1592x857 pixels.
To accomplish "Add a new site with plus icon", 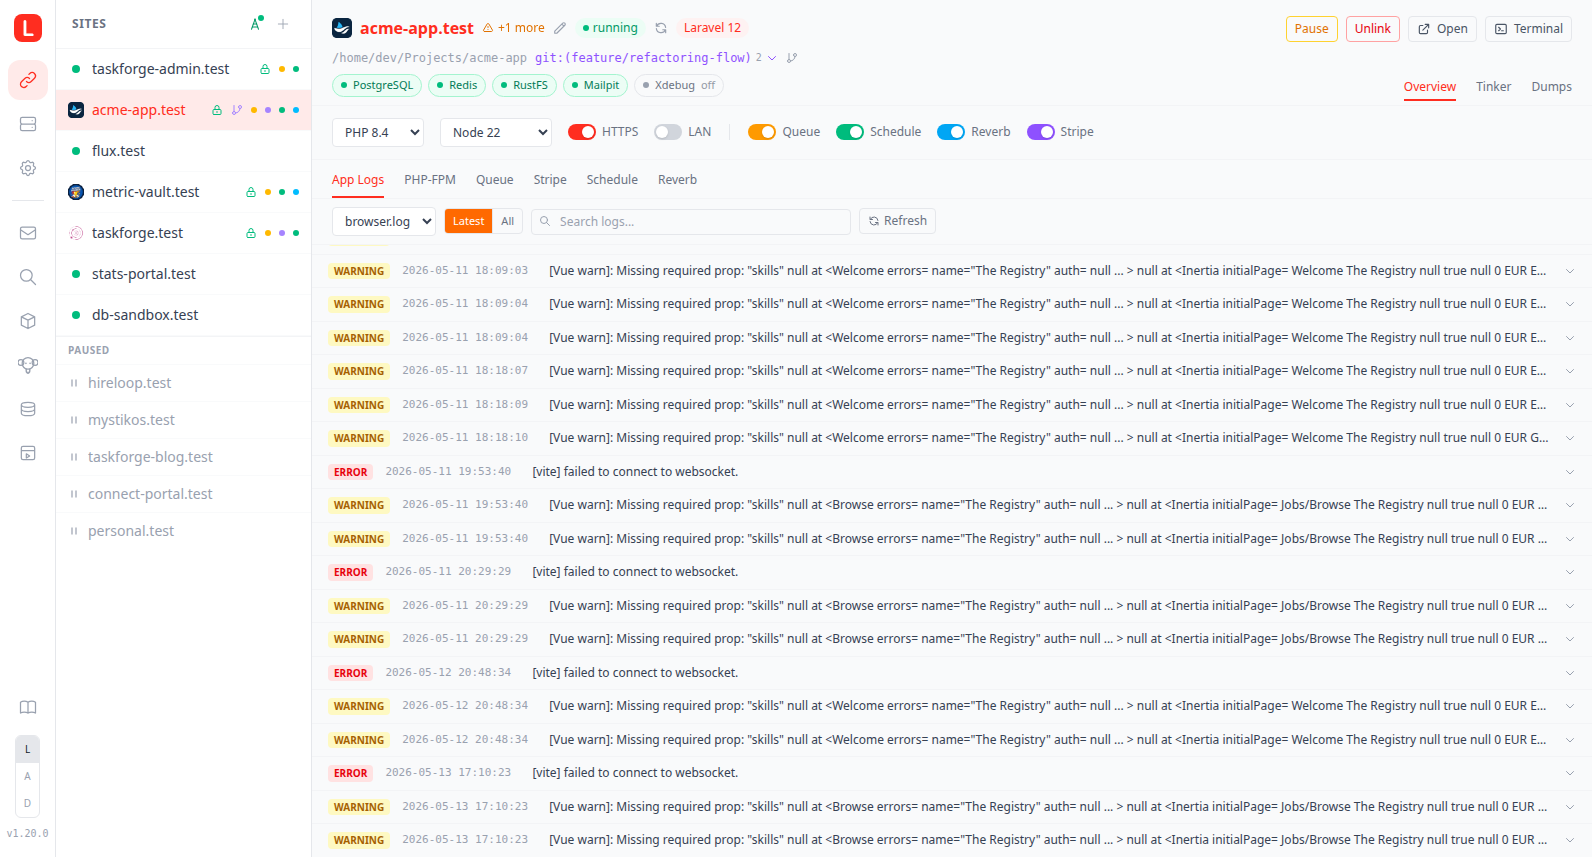I will click(x=283, y=24).
